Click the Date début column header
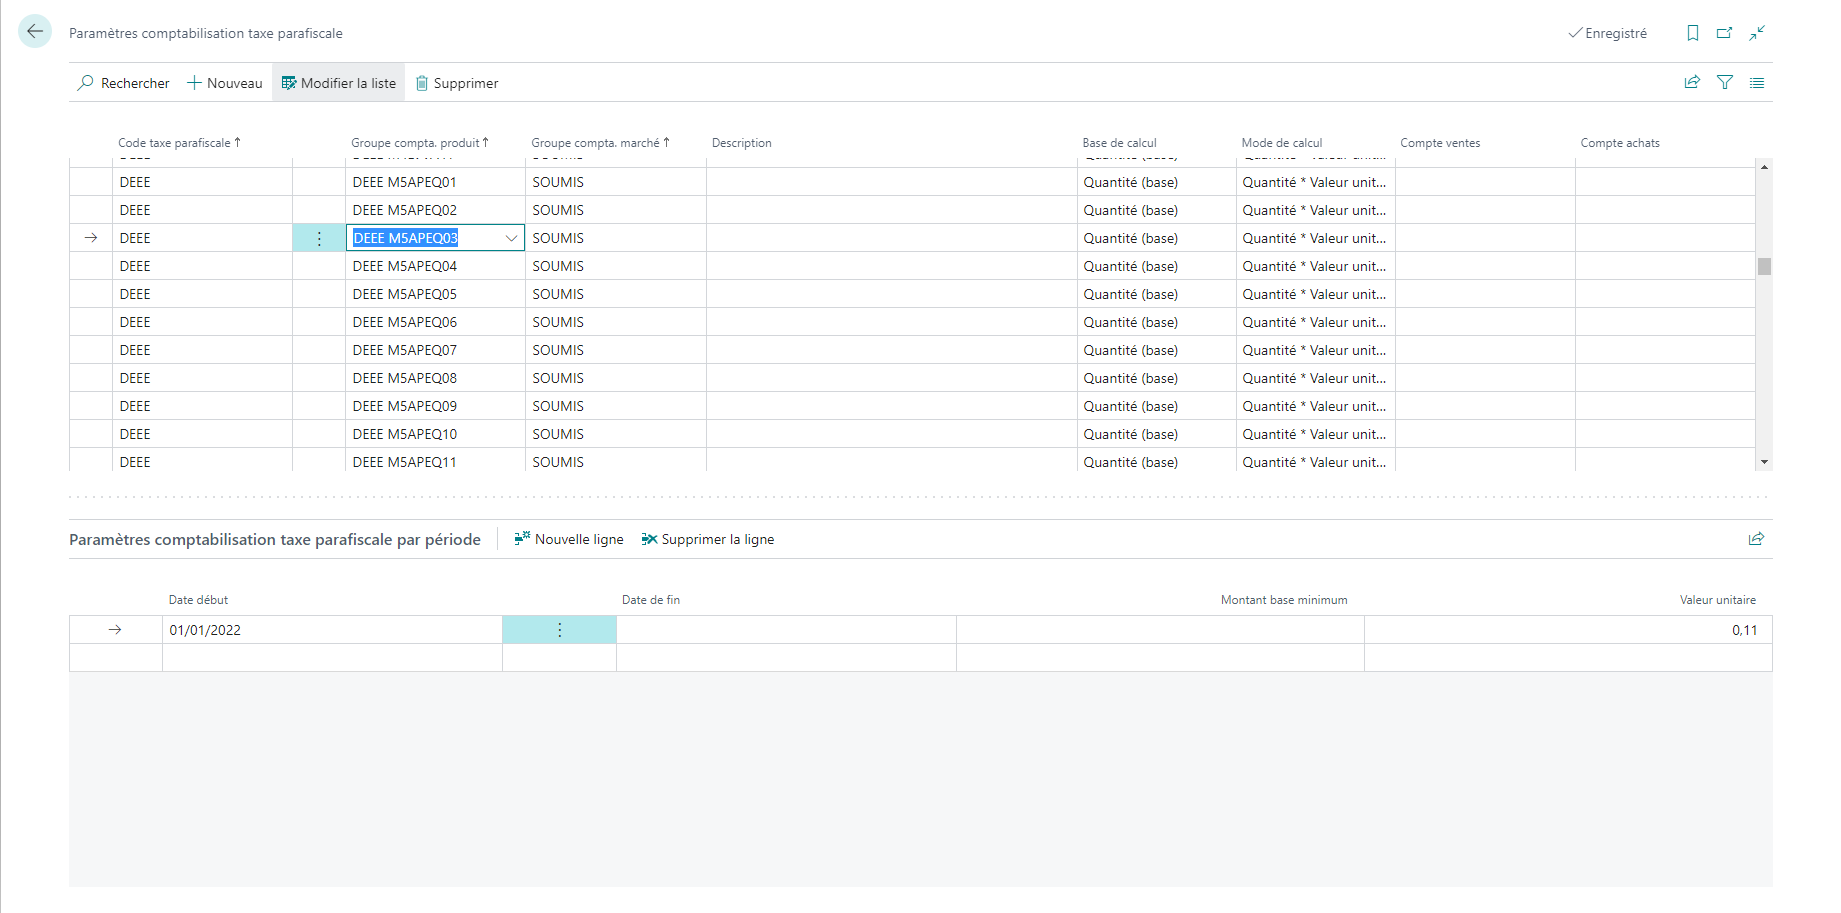The width and height of the screenshot is (1841, 913). point(198,600)
